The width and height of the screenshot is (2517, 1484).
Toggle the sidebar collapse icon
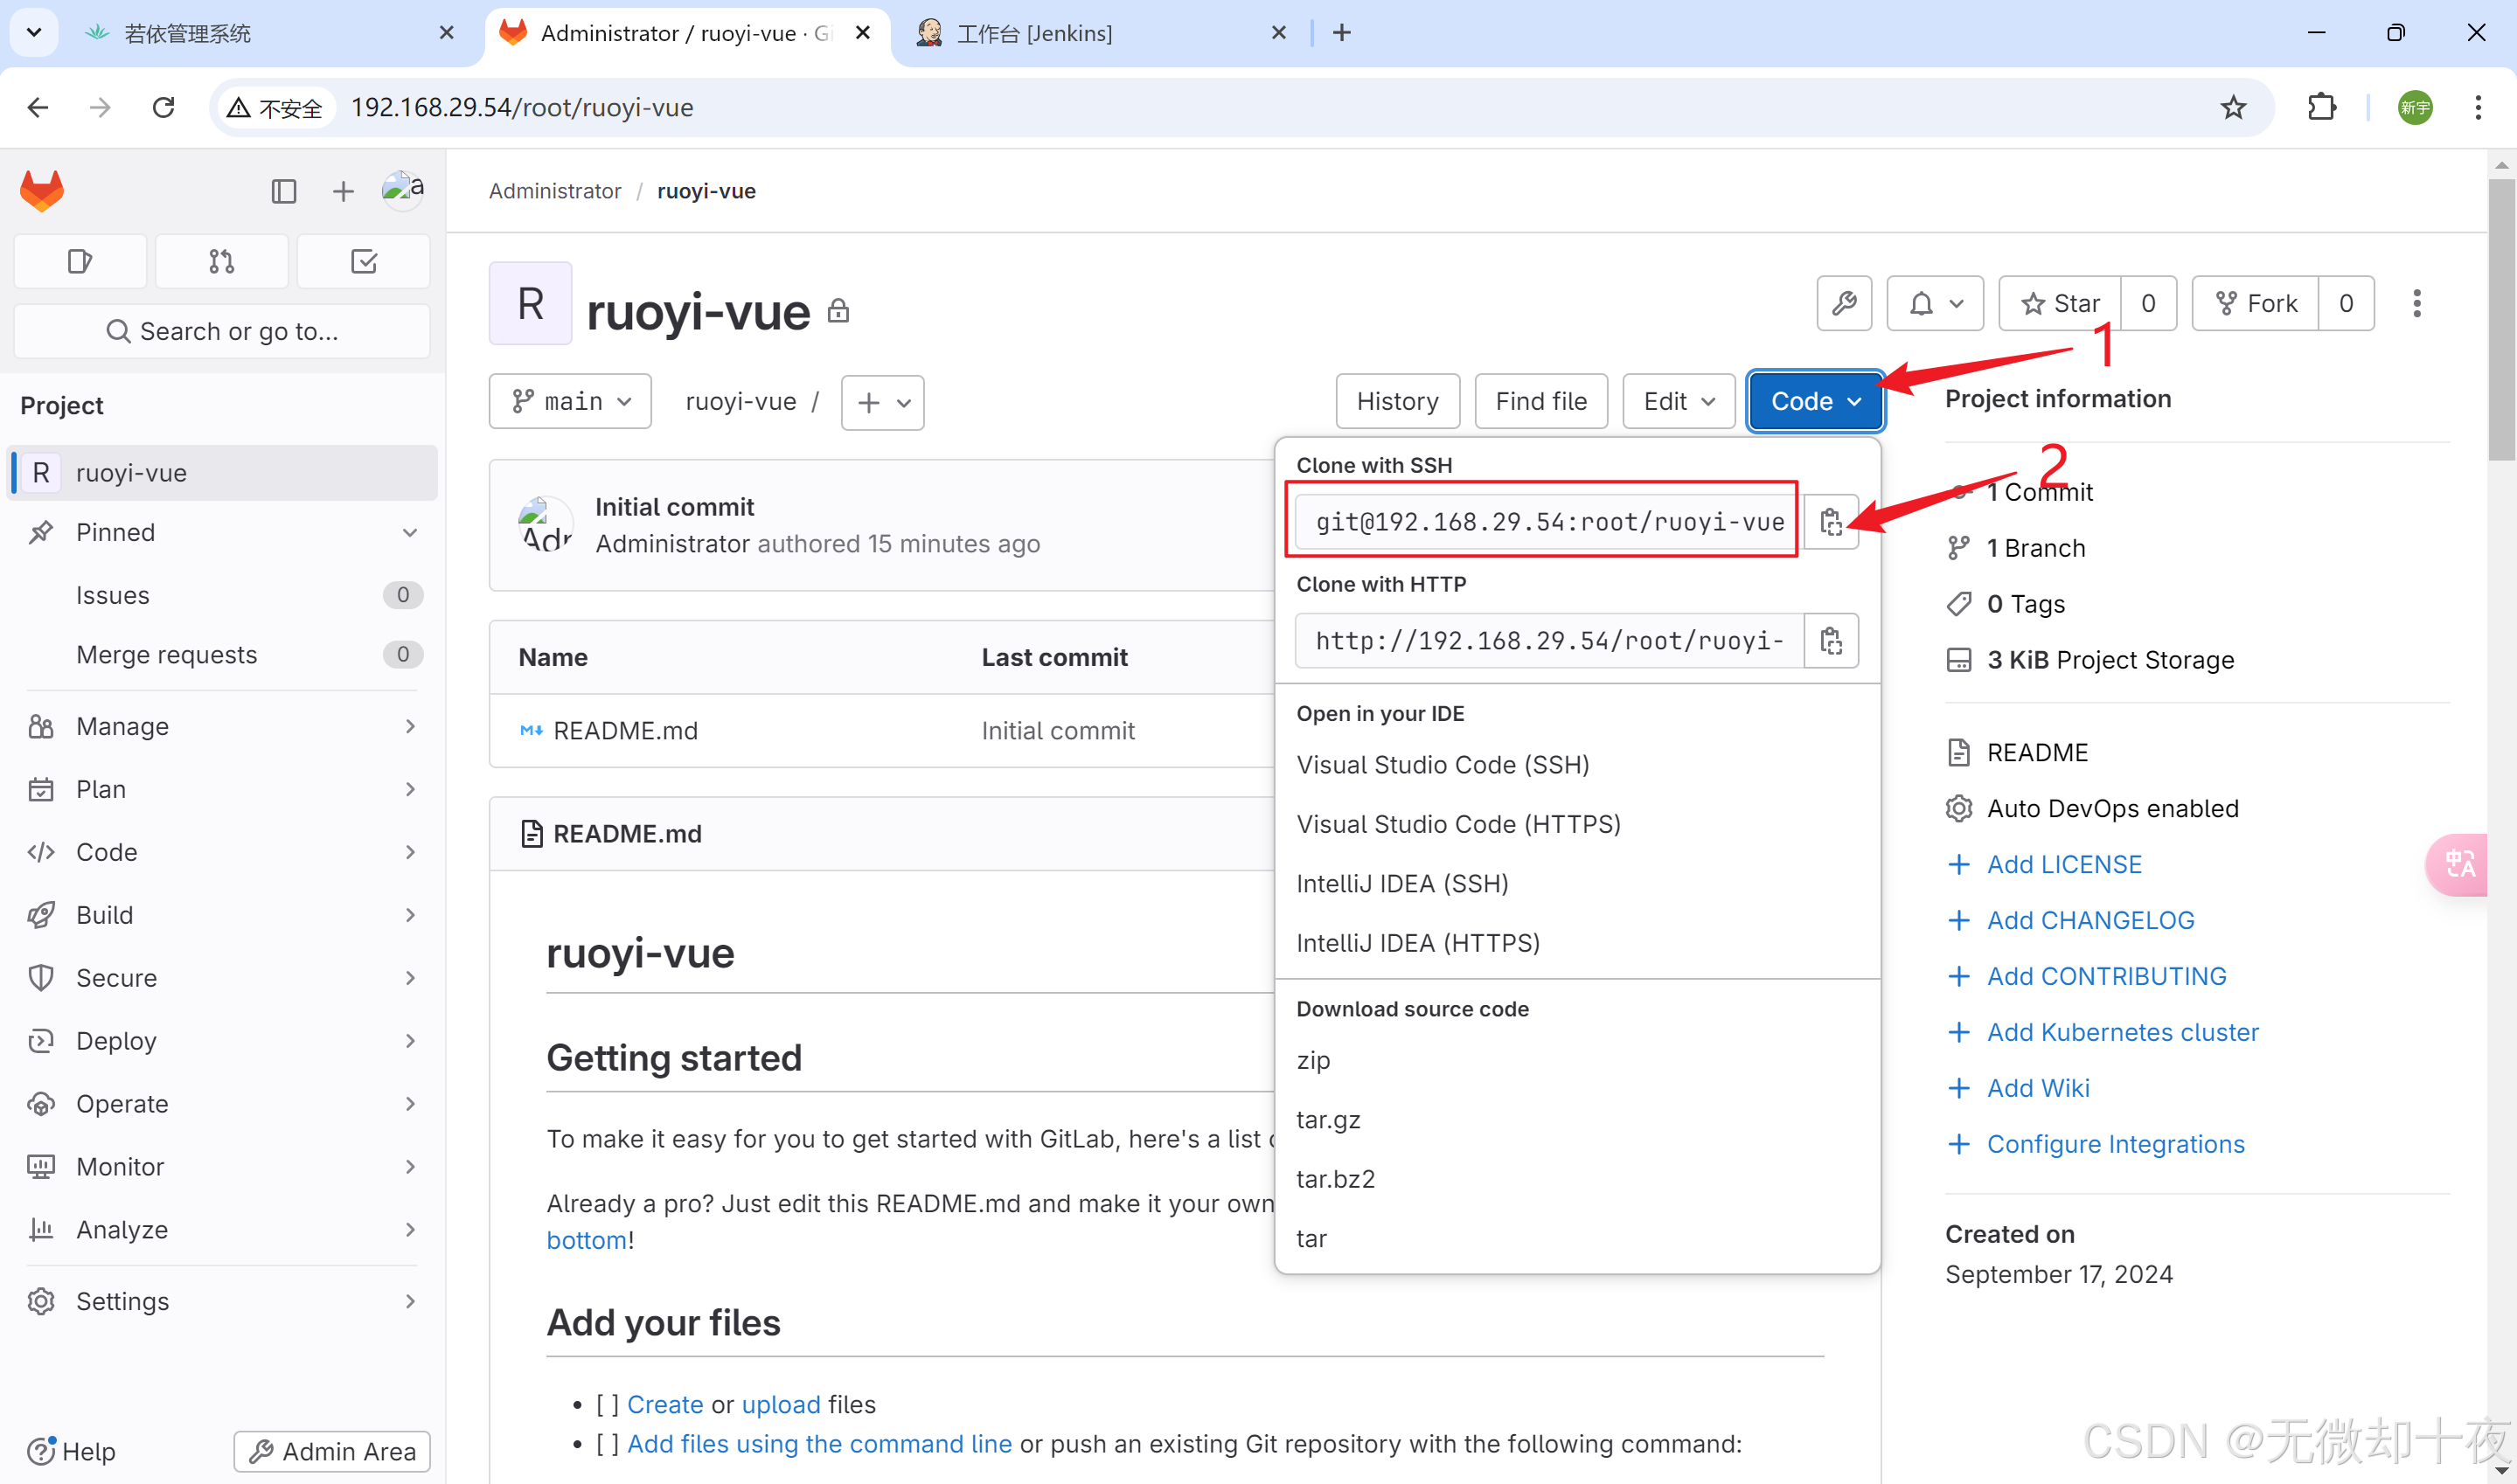click(x=284, y=191)
